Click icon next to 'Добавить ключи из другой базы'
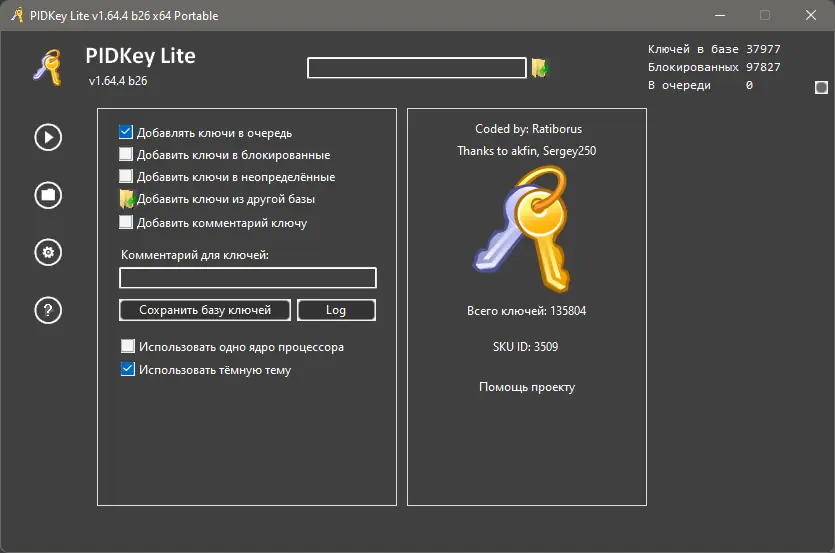The height and width of the screenshot is (553, 835). (x=126, y=200)
